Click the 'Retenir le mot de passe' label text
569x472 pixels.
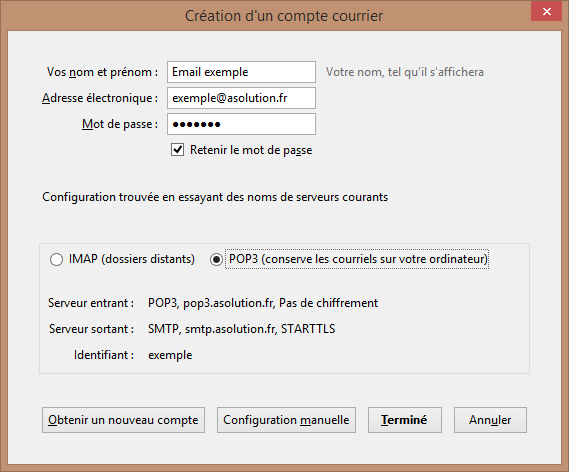pyautogui.click(x=251, y=150)
